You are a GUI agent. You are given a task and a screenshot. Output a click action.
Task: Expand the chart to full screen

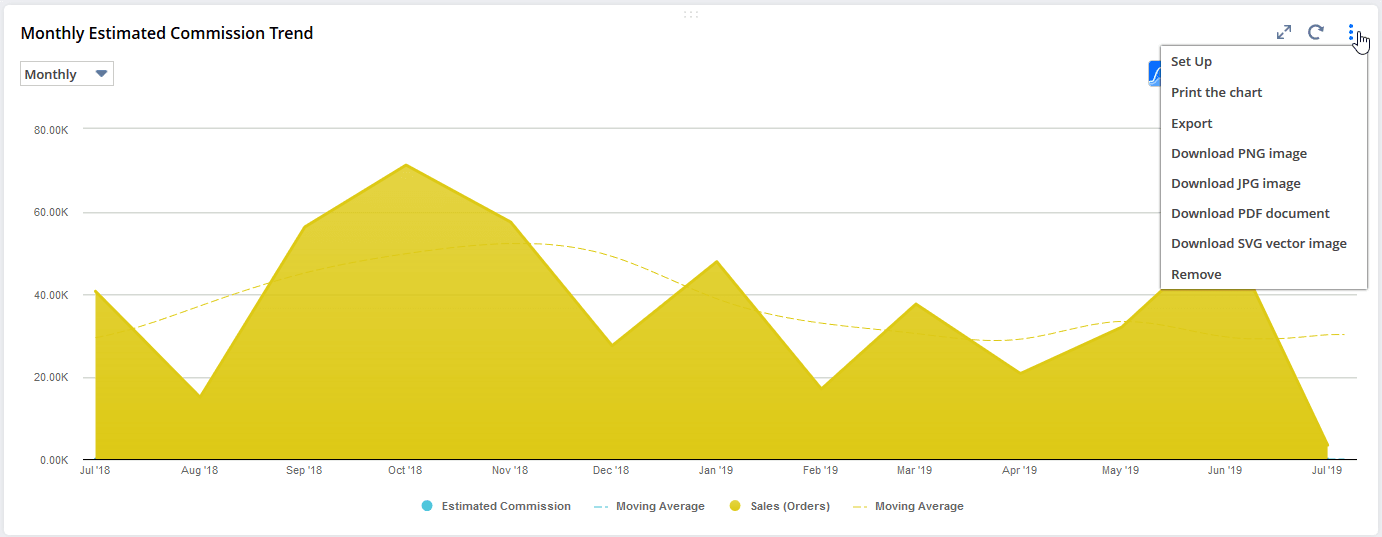pyautogui.click(x=1284, y=33)
